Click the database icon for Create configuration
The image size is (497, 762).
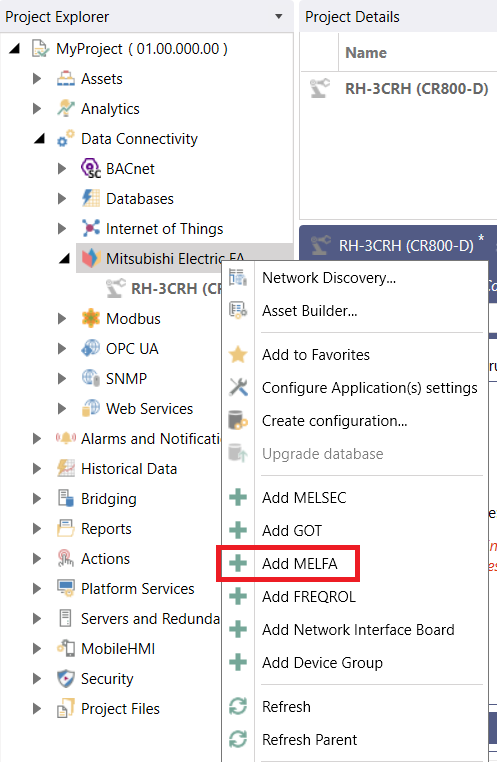[238, 421]
